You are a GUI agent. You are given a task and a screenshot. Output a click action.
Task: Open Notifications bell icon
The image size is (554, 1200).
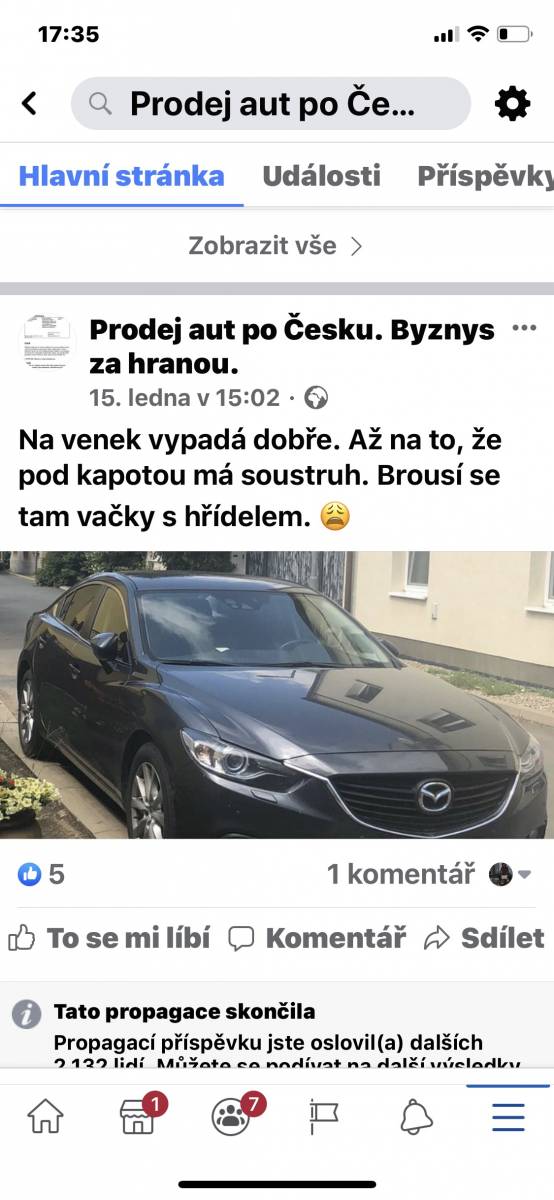click(x=416, y=1116)
